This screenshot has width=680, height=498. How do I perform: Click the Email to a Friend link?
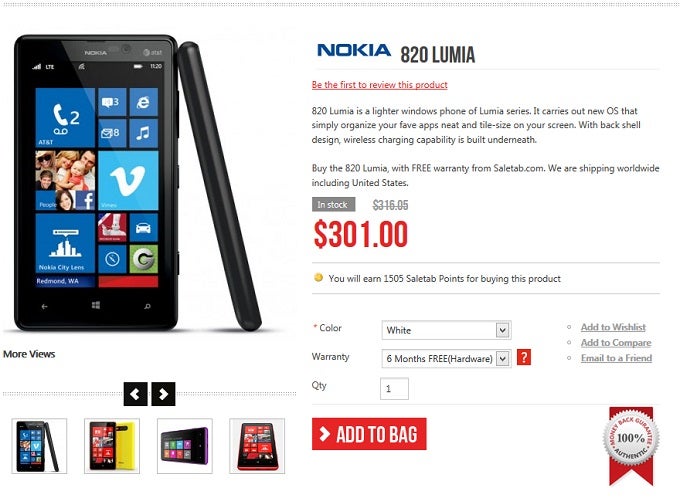(x=616, y=358)
